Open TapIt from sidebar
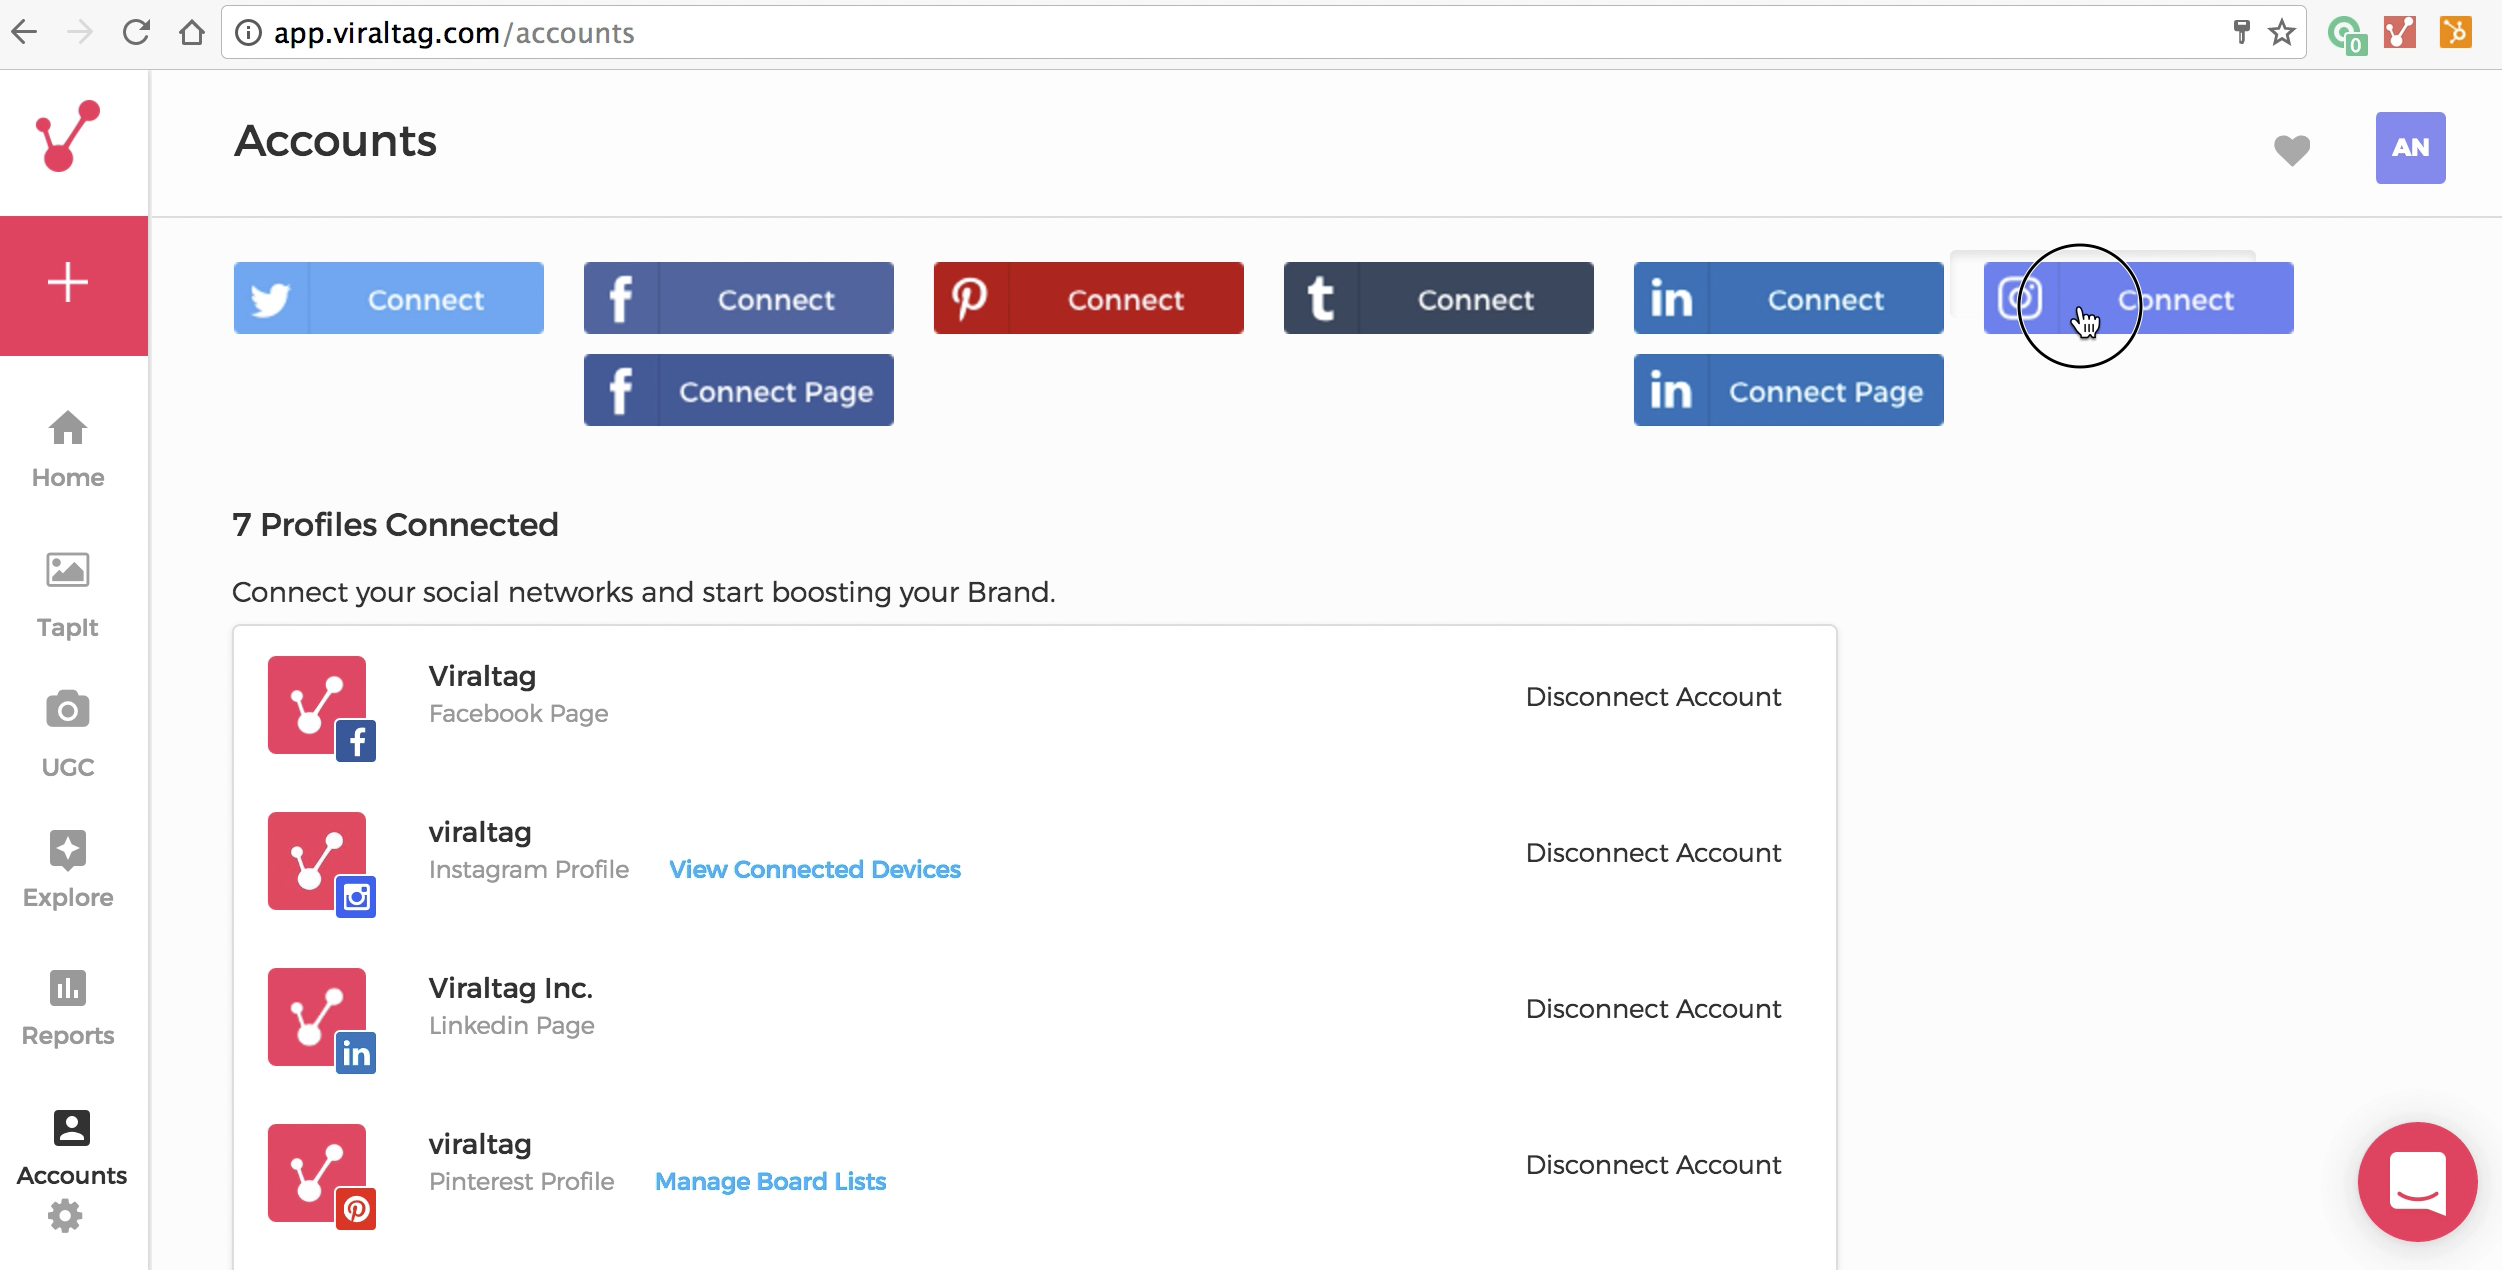 coord(68,596)
